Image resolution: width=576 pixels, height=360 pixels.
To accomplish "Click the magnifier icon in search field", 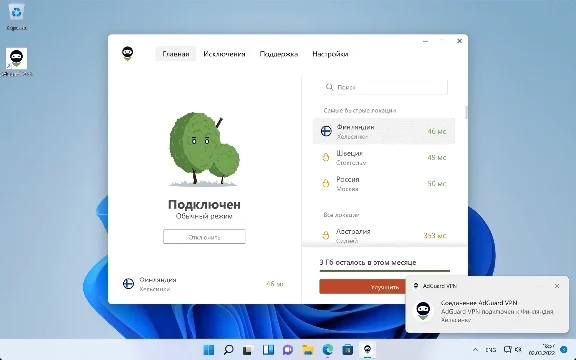I will click(330, 87).
